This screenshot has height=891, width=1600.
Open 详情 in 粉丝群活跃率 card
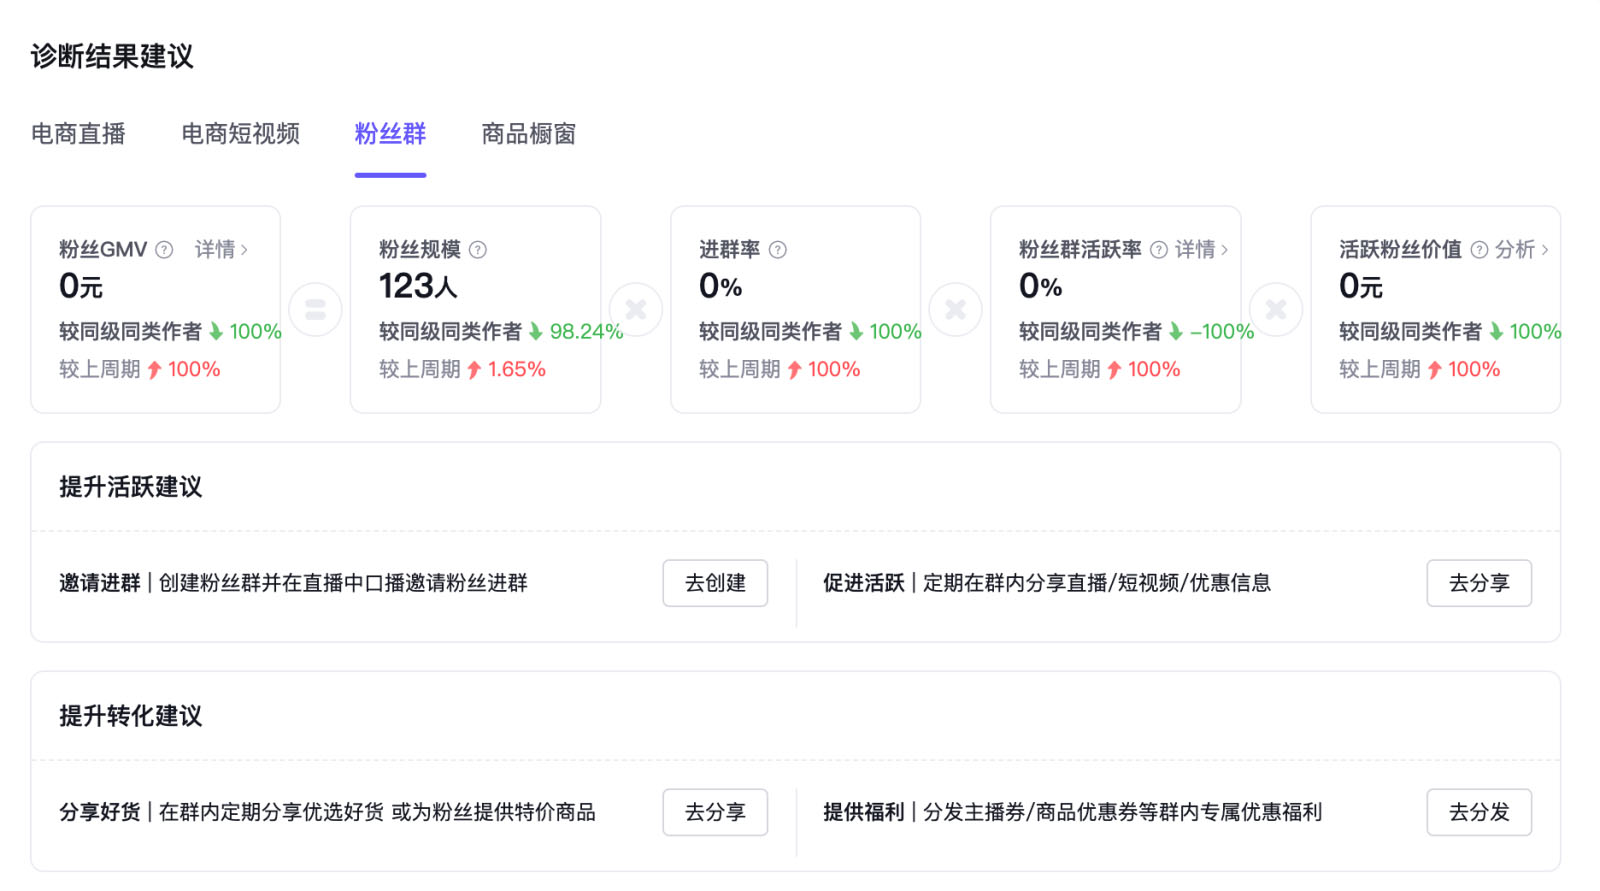click(1201, 250)
